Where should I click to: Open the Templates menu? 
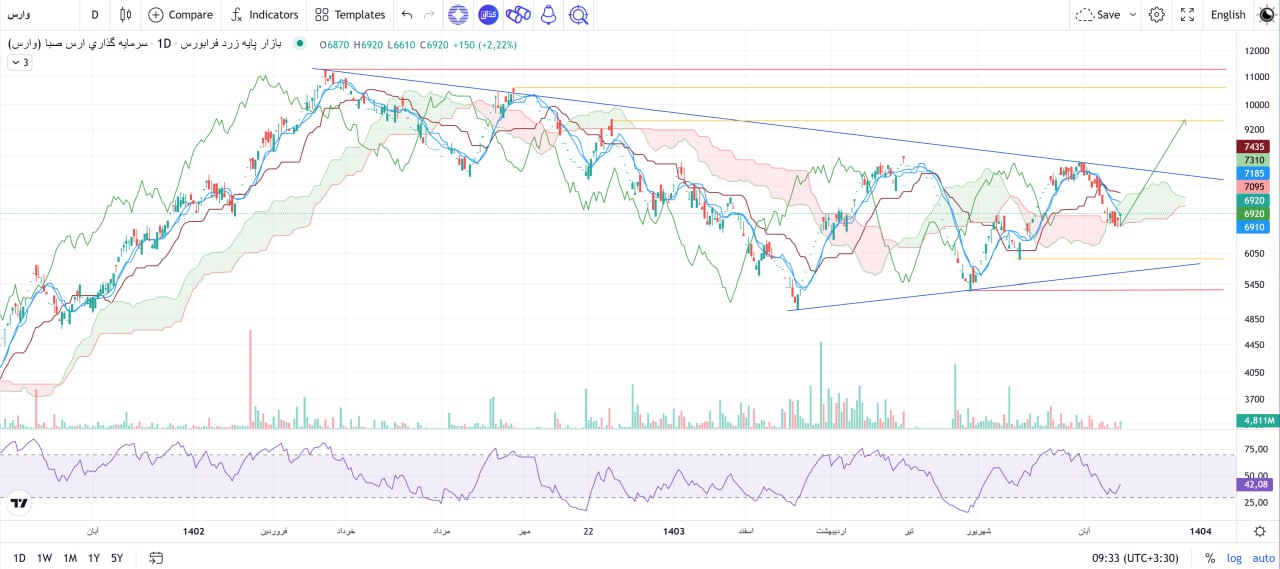349,15
